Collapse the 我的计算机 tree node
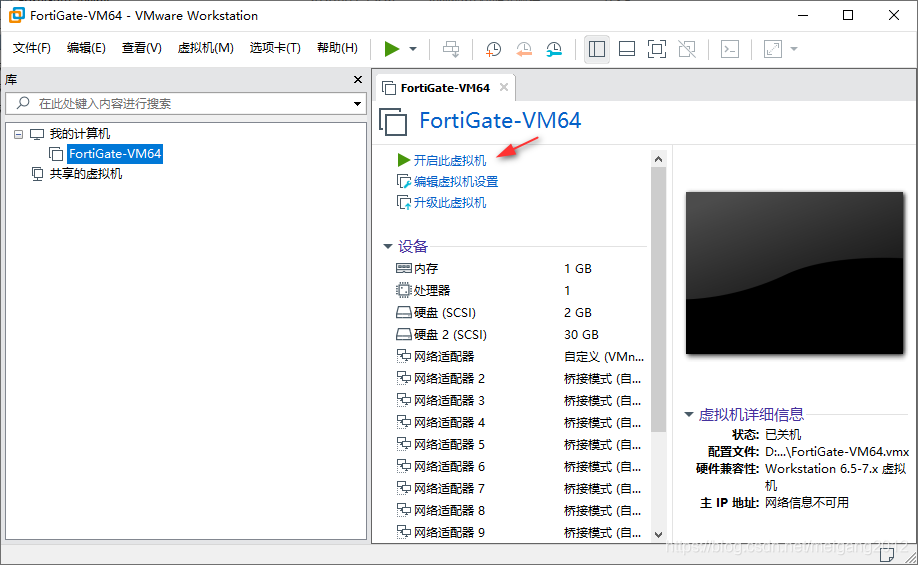 [x=18, y=134]
